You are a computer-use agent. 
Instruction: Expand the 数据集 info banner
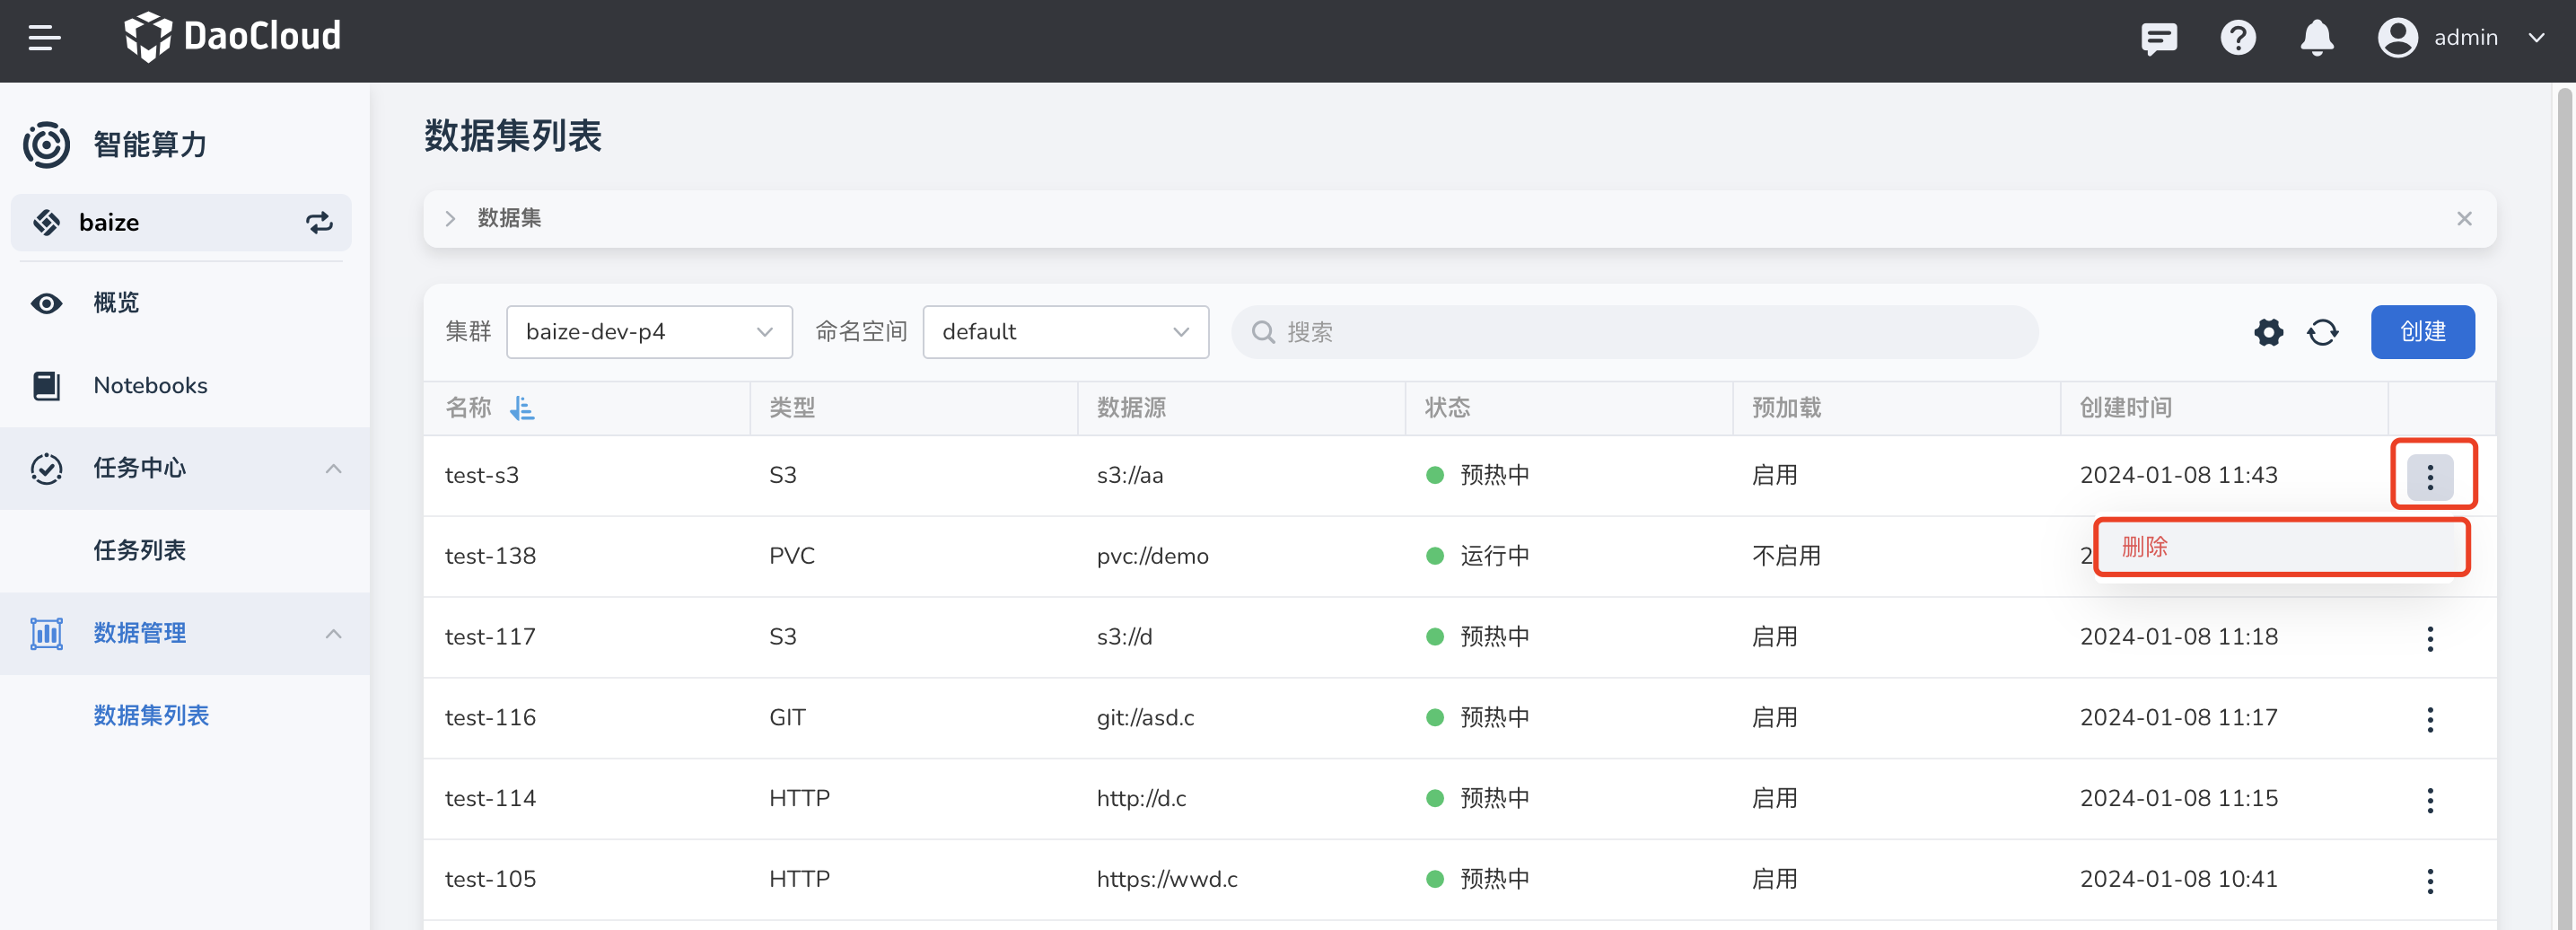click(451, 218)
